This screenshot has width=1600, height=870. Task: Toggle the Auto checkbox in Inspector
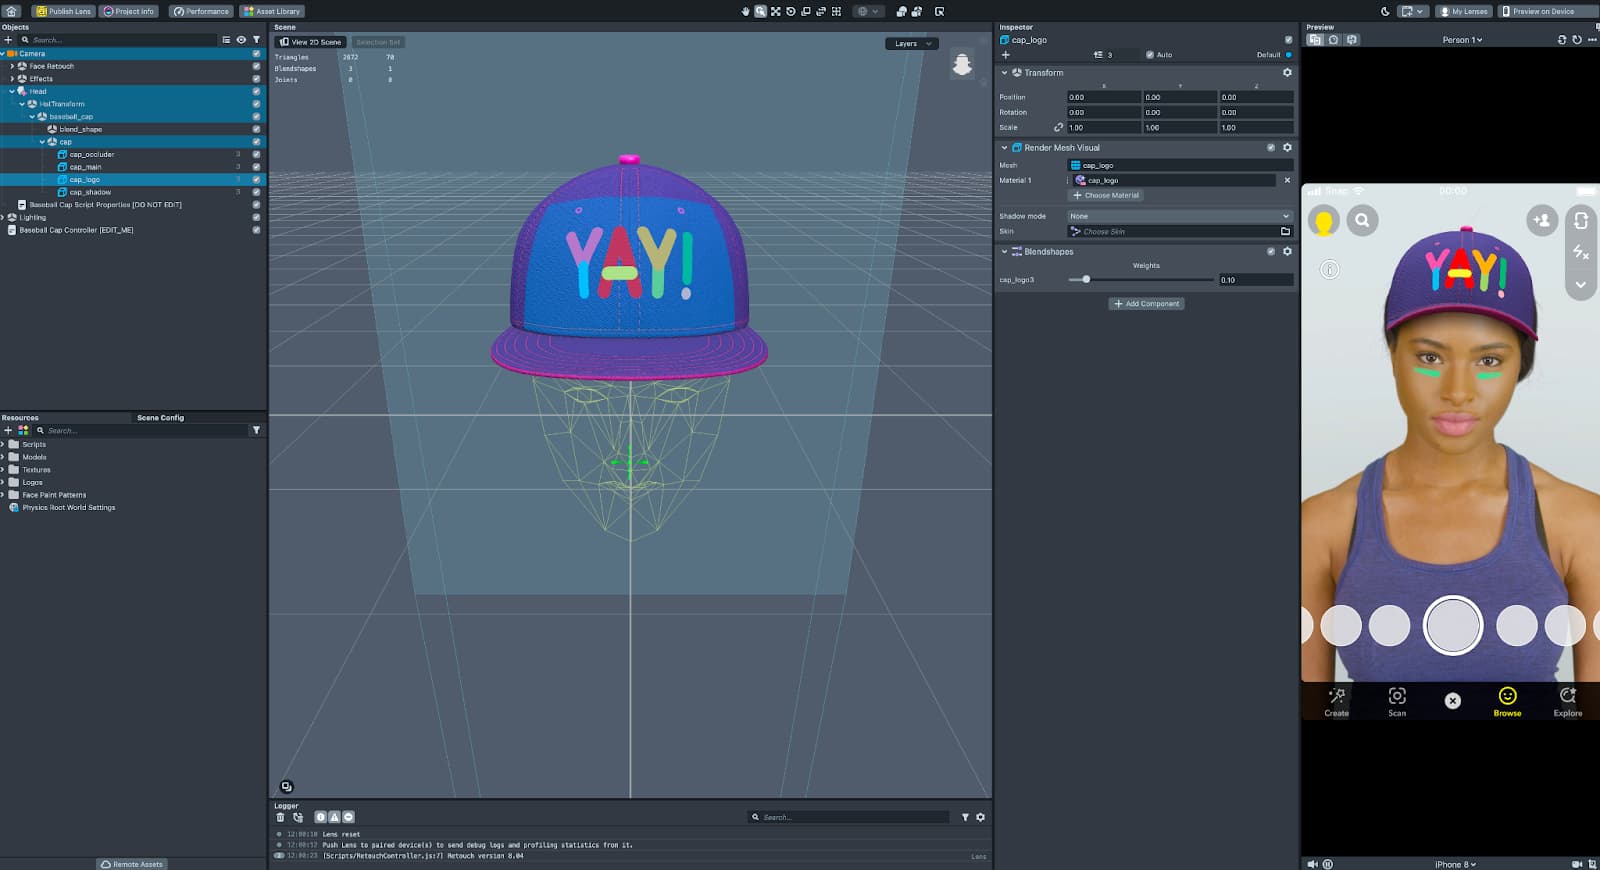(x=1150, y=55)
